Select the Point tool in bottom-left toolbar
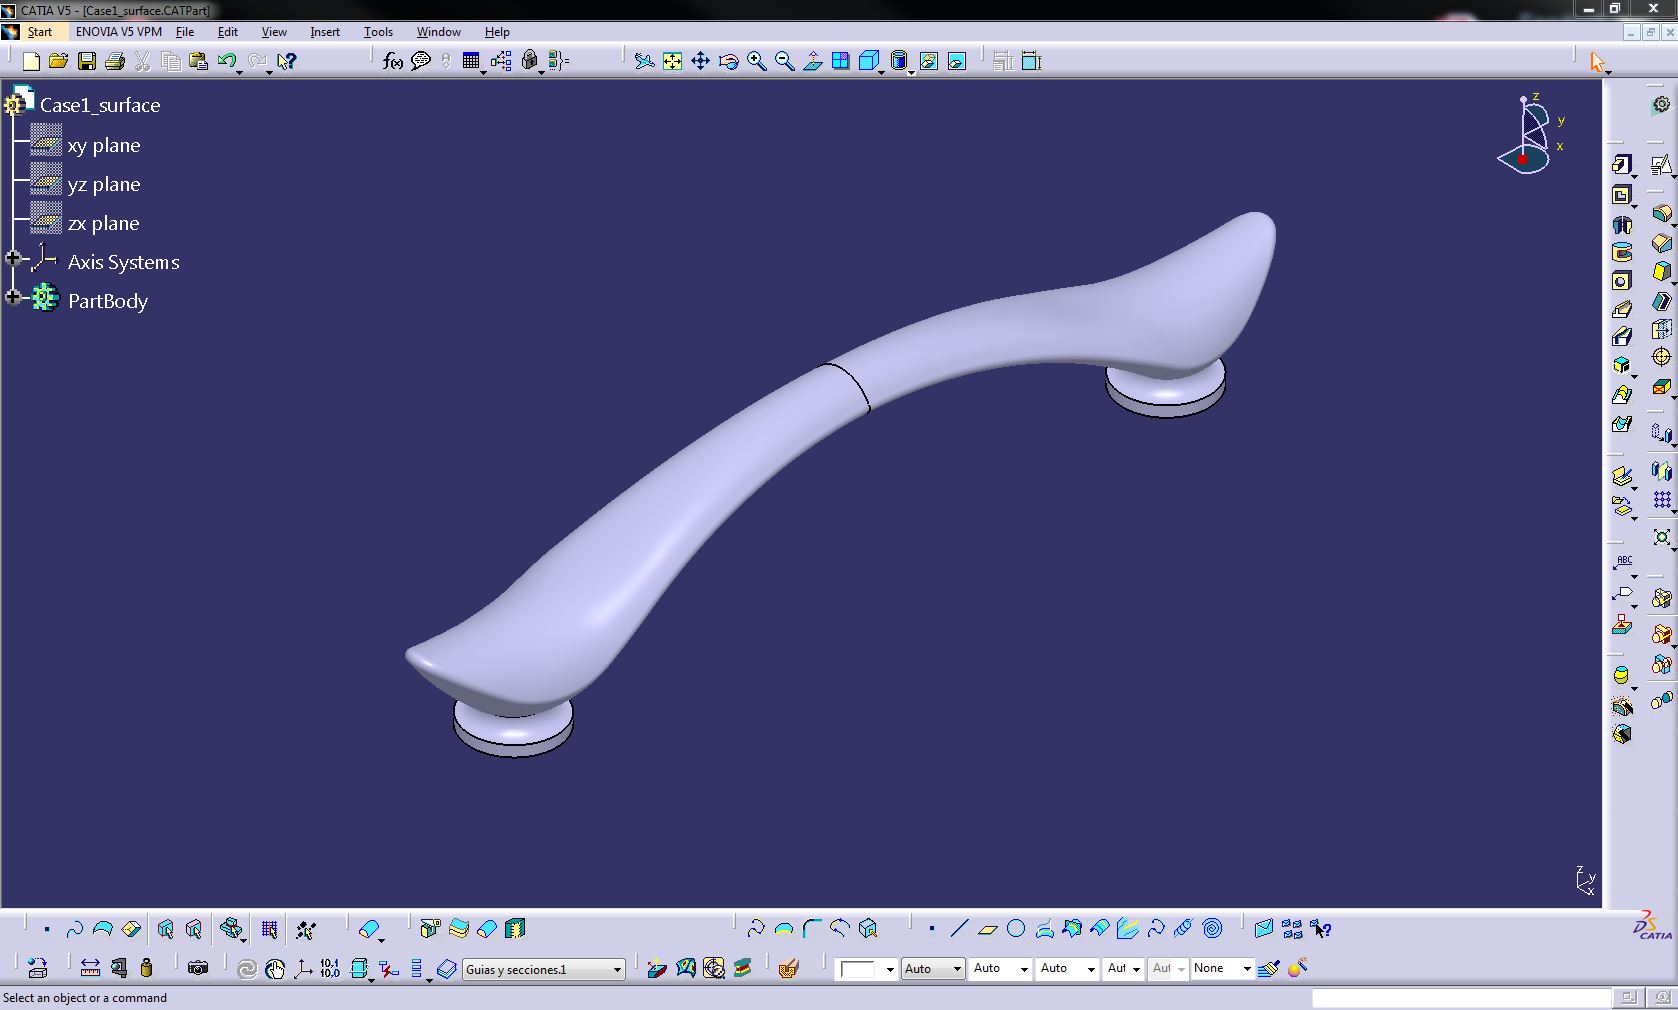Viewport: 1678px width, 1010px height. pyautogui.click(x=46, y=929)
